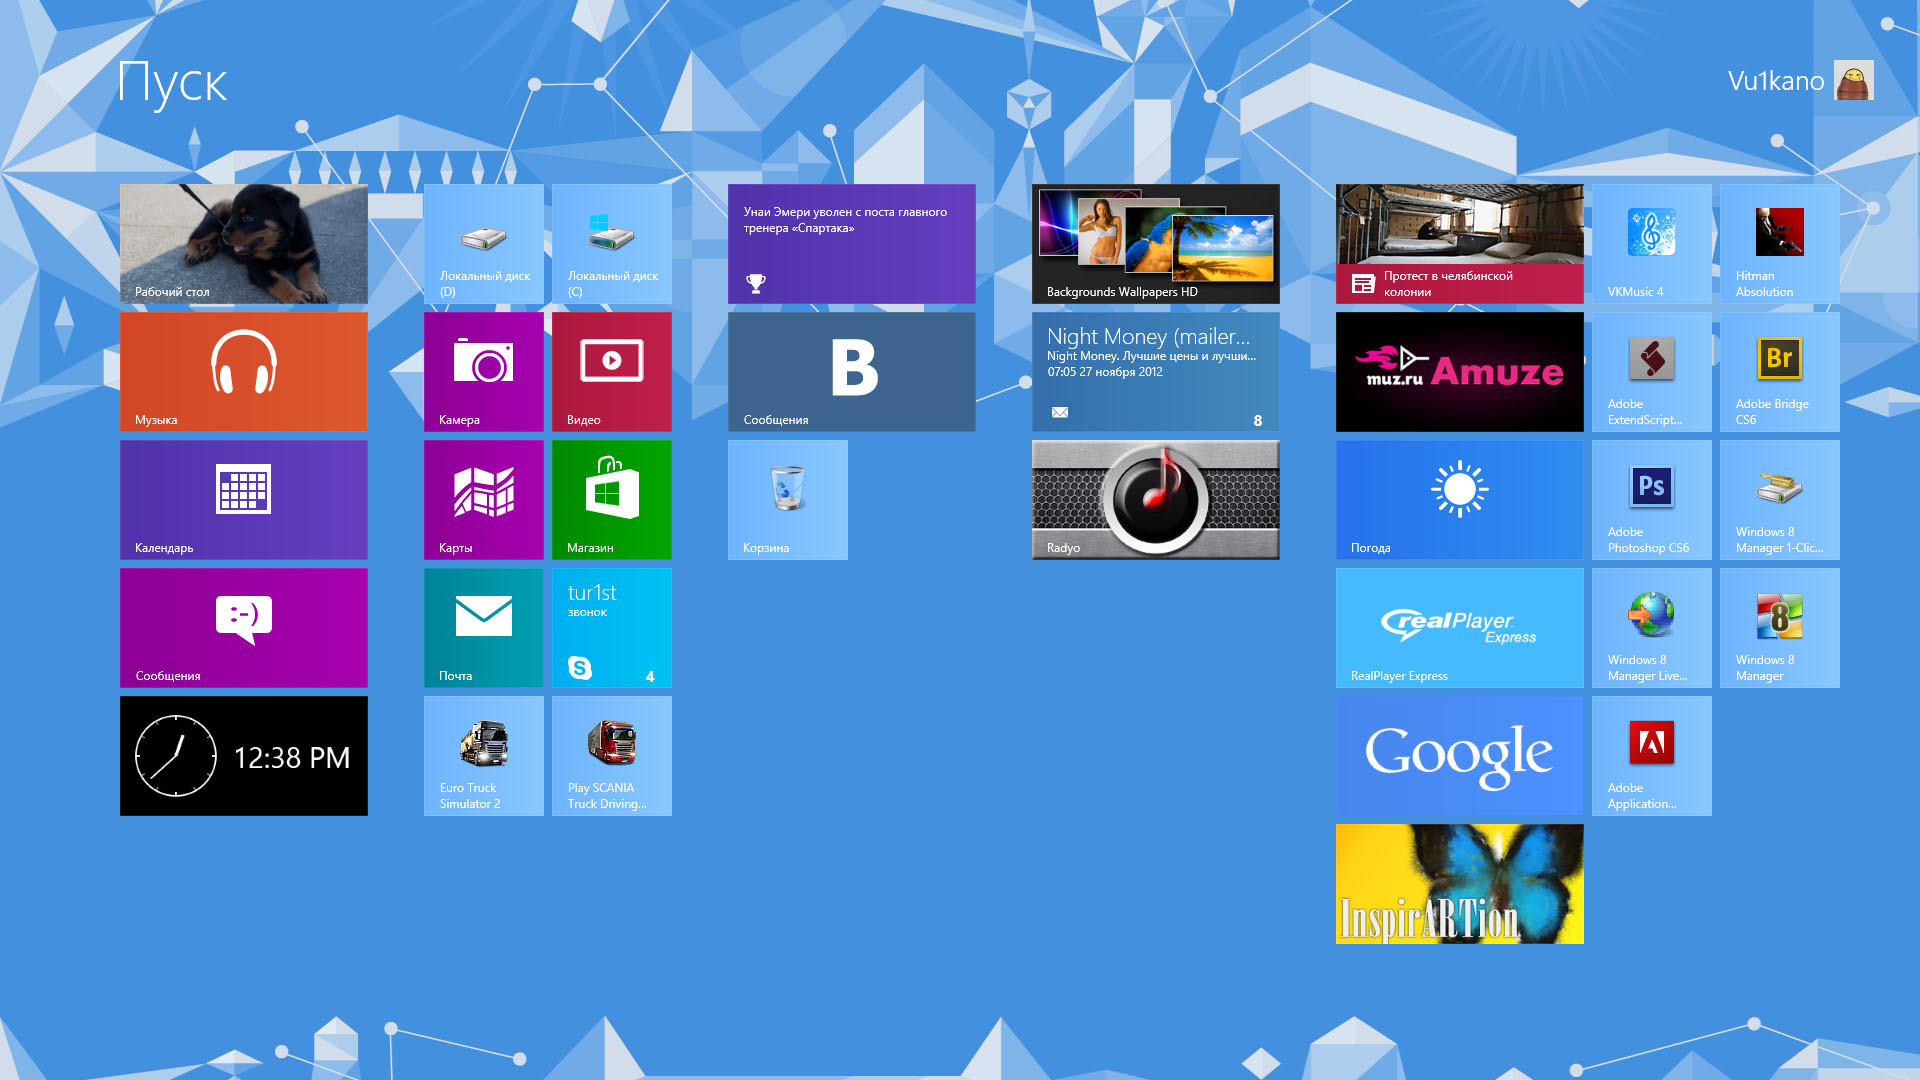Open the Skype tur1st call tile
Screen dimensions: 1920x1080
coord(611,627)
